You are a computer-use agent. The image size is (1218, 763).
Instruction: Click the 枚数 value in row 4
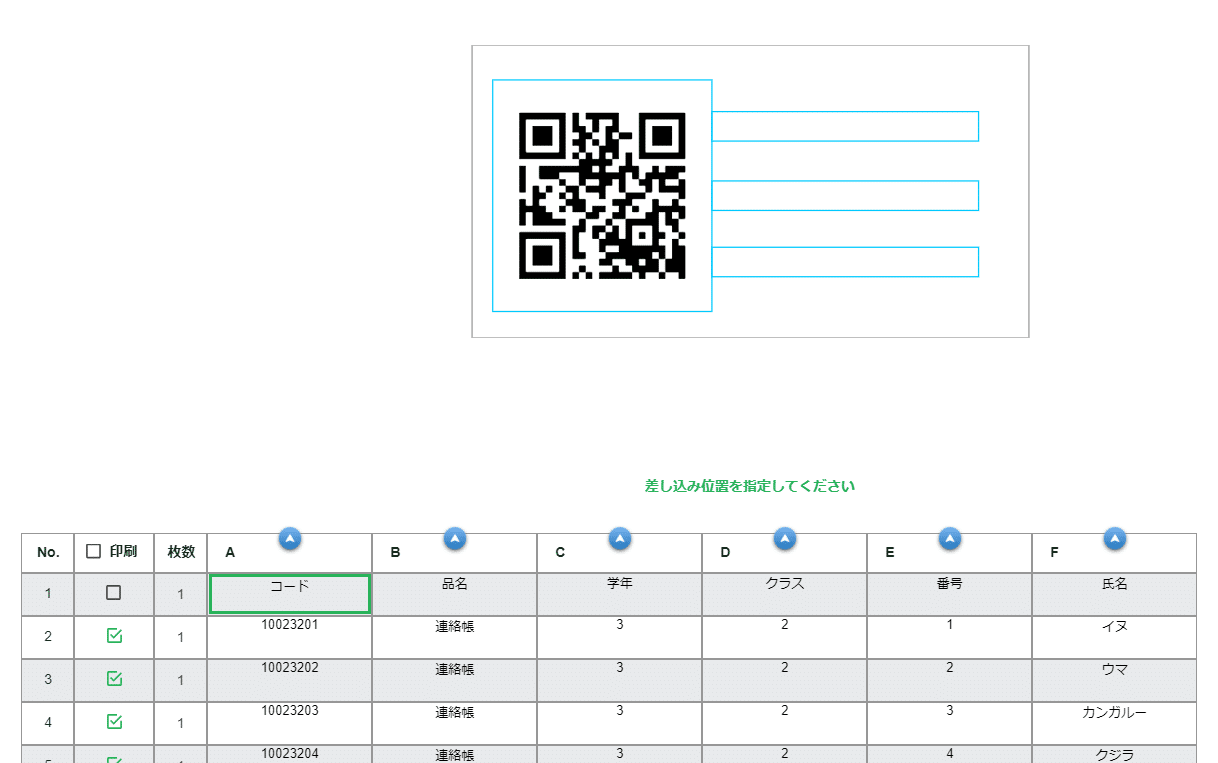coord(181,723)
